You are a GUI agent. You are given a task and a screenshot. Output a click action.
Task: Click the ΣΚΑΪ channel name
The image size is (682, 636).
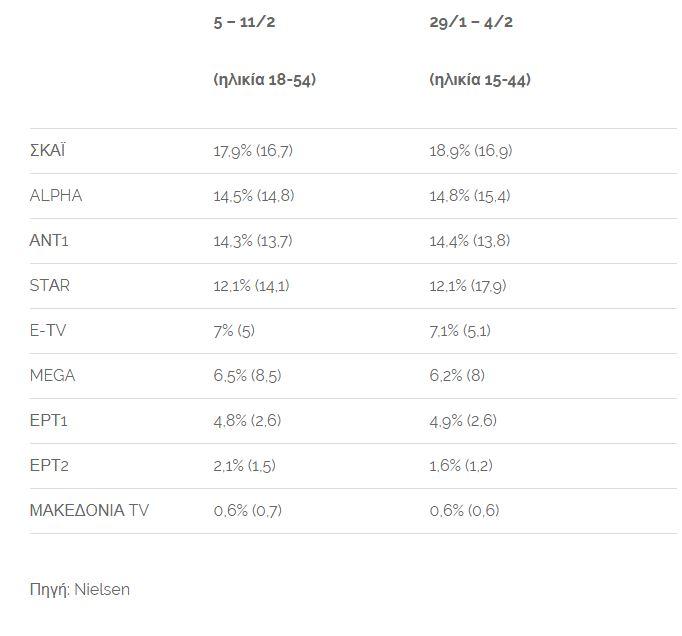pyautogui.click(x=48, y=151)
